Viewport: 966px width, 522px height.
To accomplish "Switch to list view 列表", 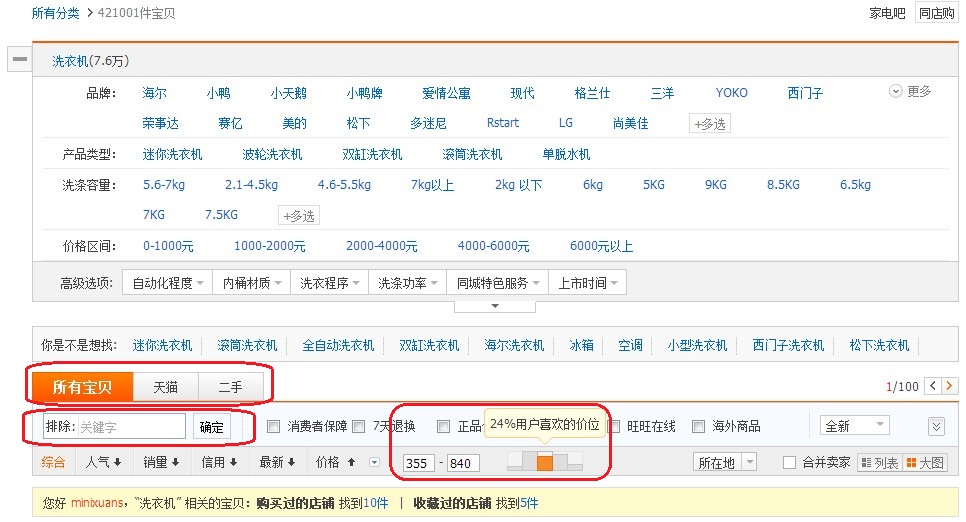I will (x=880, y=463).
